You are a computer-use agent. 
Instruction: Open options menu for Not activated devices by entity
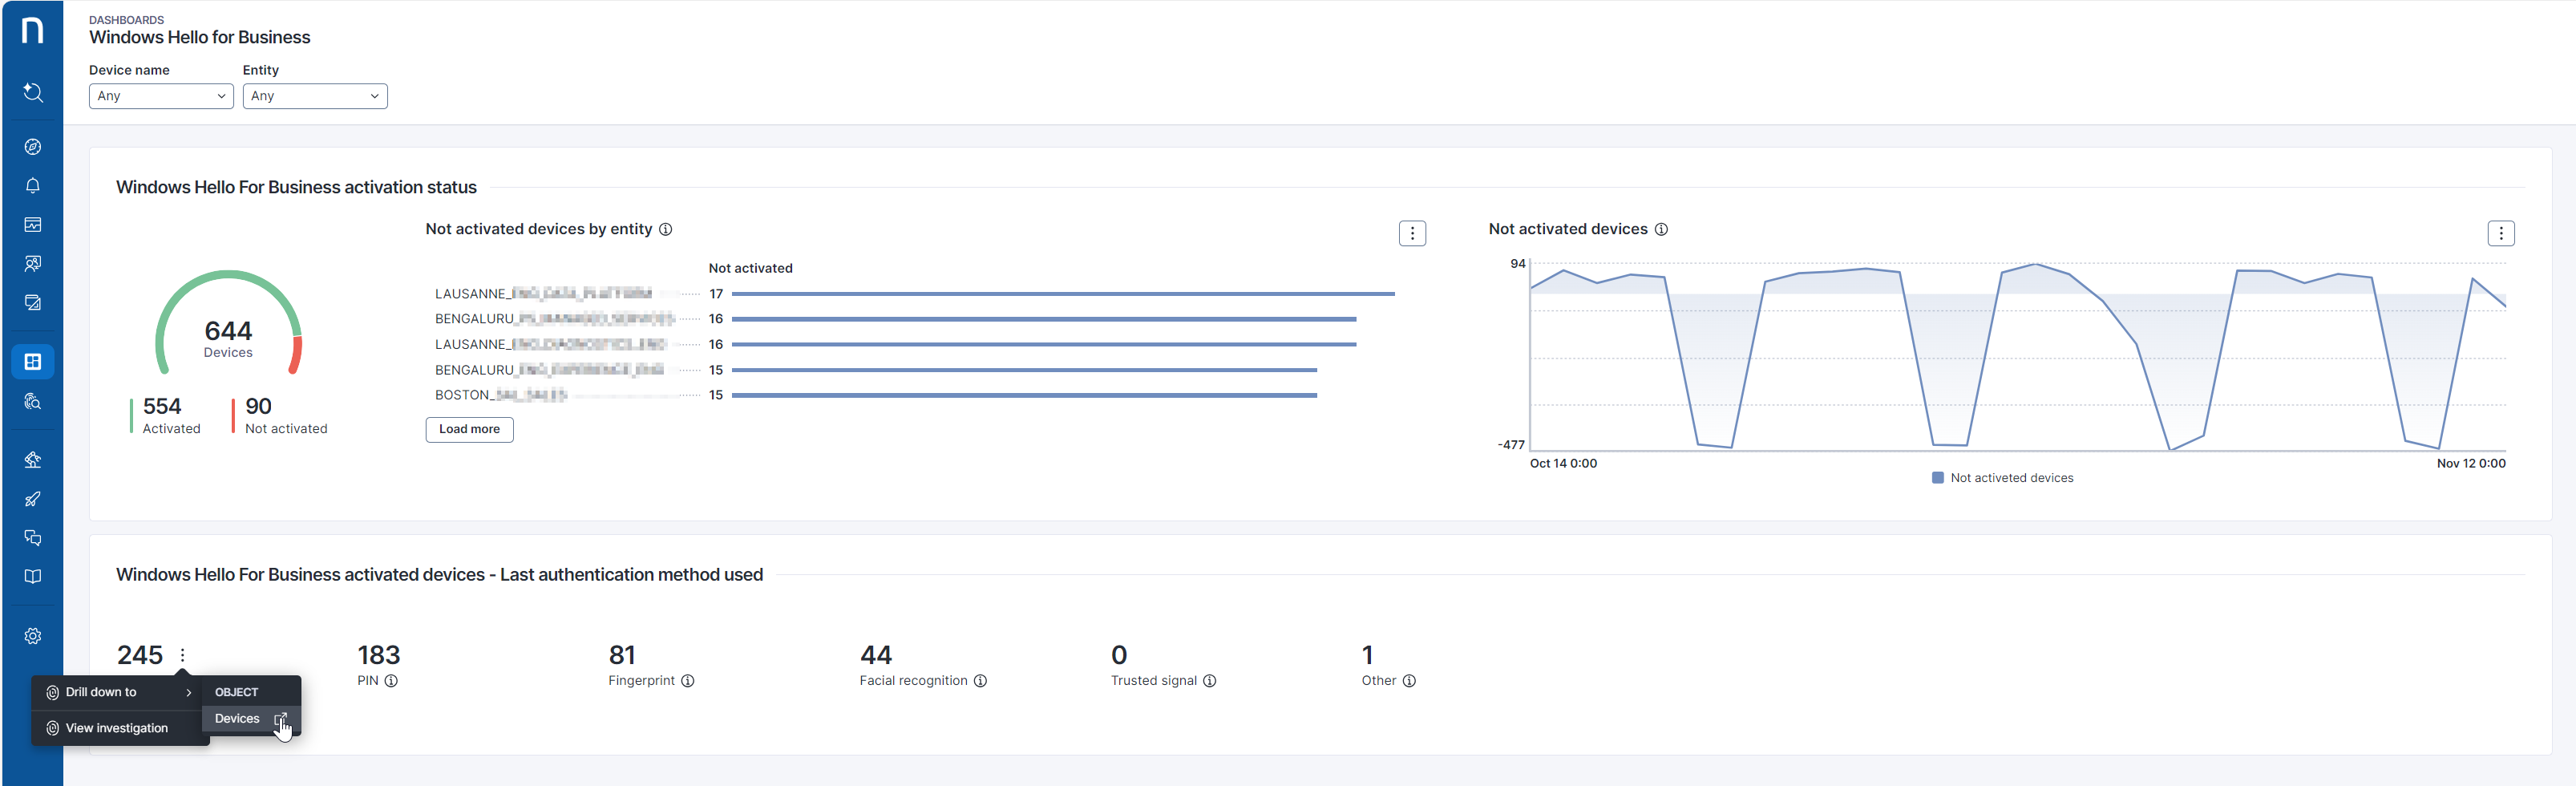click(x=1412, y=234)
